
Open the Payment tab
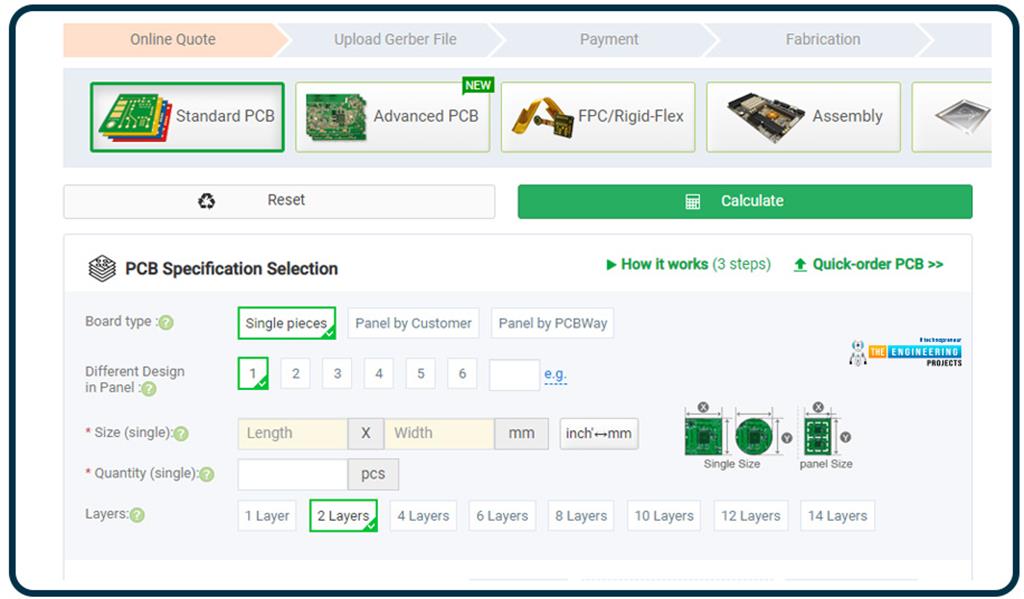[608, 39]
